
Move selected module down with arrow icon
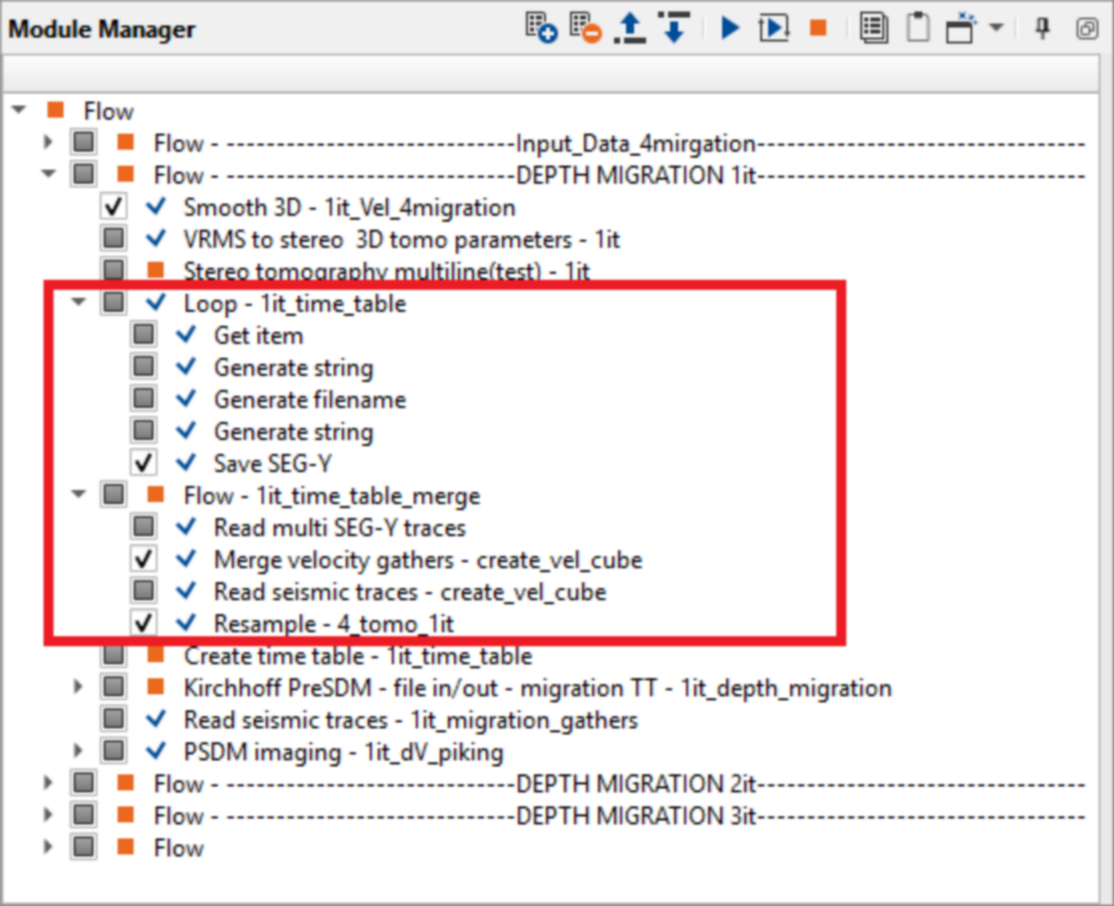click(673, 28)
